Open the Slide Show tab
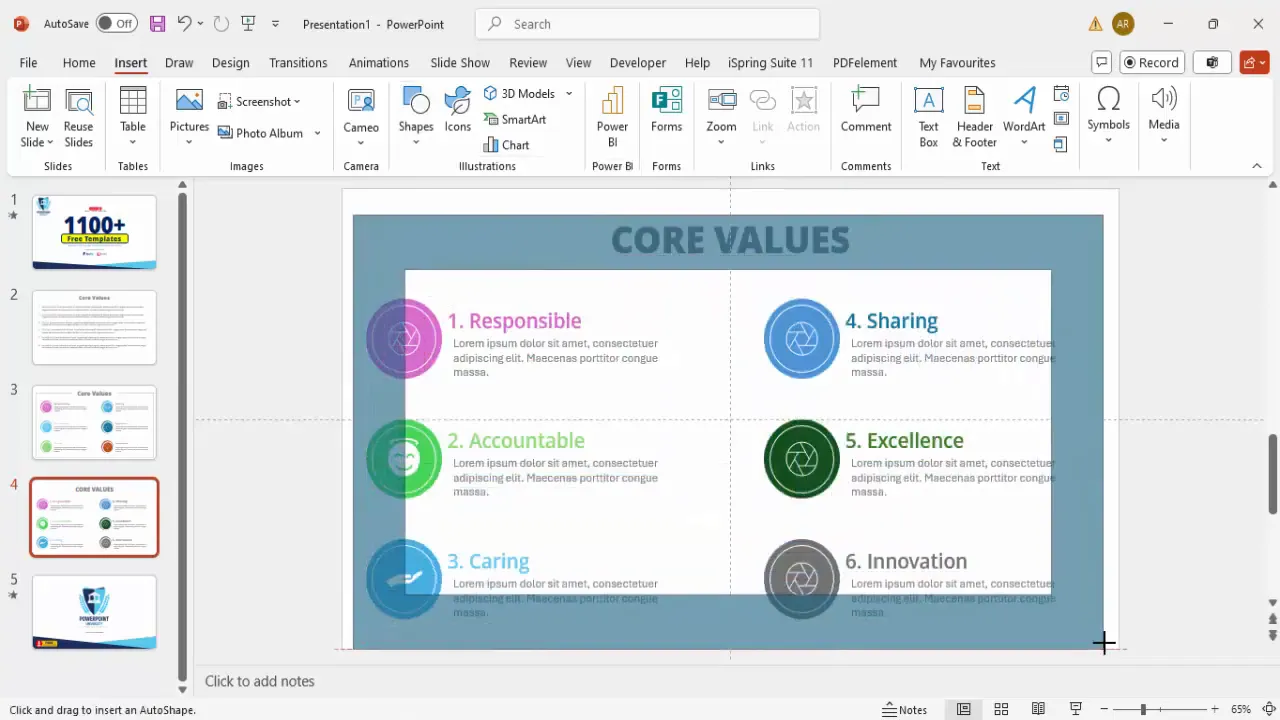 pos(460,62)
